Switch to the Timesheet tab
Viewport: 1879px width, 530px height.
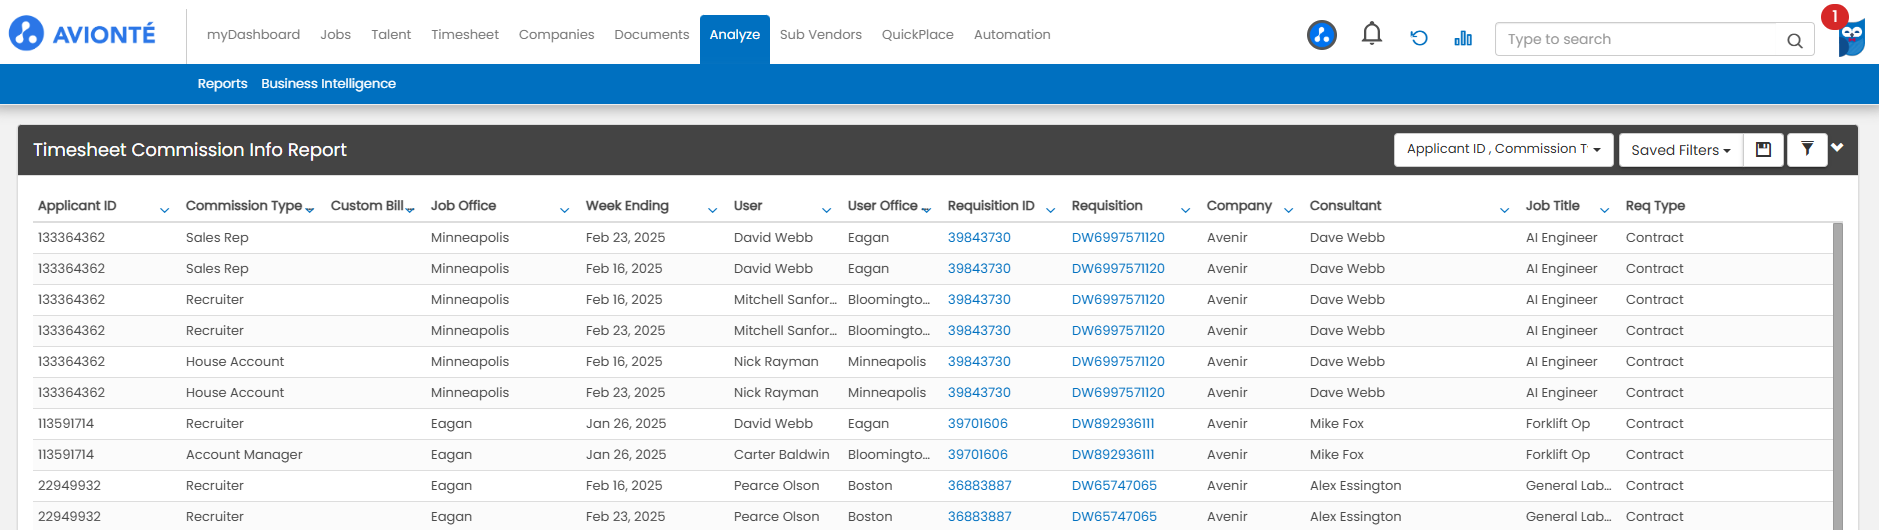coord(464,35)
